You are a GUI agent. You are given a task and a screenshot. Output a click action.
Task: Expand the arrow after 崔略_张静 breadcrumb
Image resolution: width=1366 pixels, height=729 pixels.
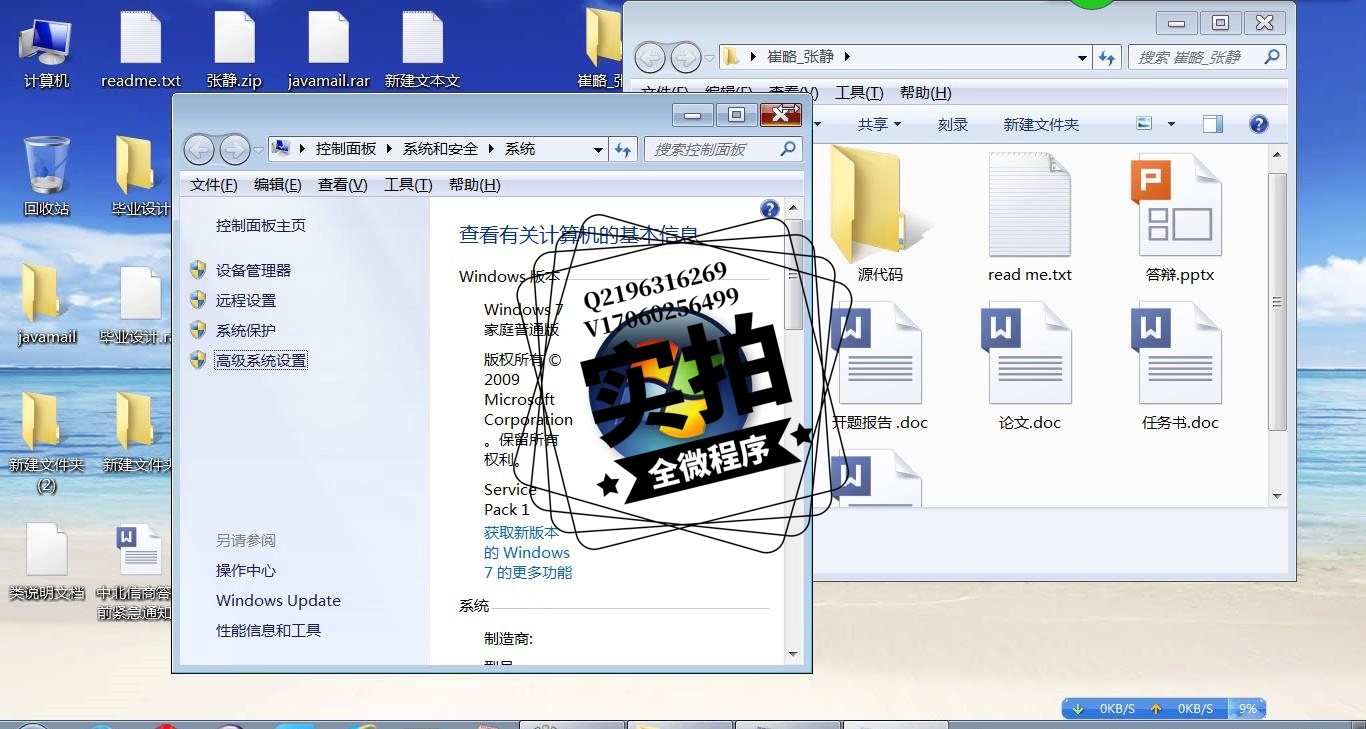click(x=847, y=57)
